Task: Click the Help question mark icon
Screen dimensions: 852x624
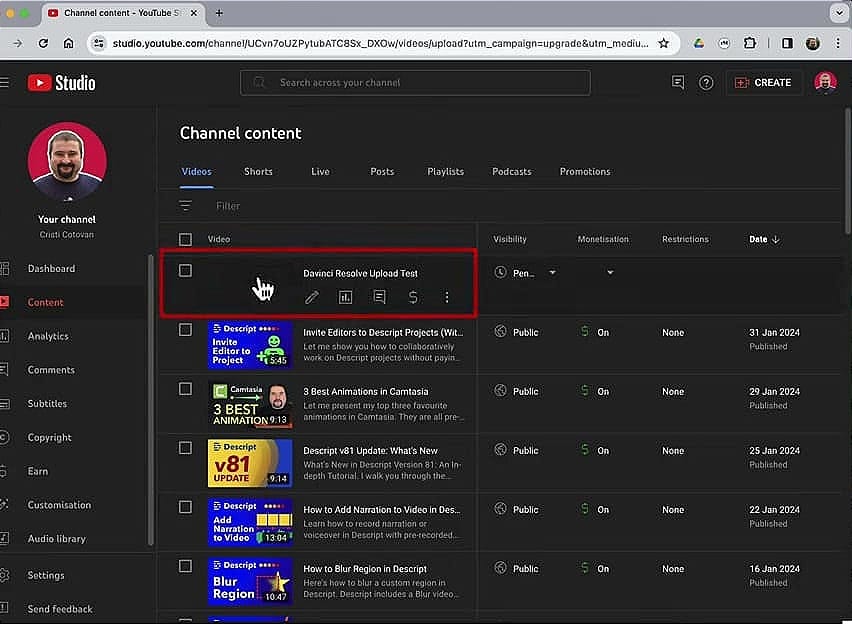Action: point(705,82)
